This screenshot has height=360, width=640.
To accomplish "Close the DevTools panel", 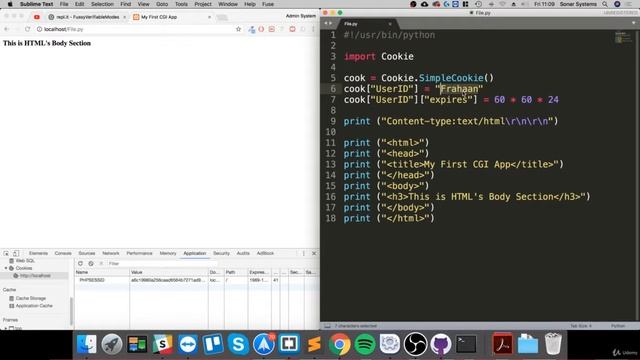I will pyautogui.click(x=314, y=253).
